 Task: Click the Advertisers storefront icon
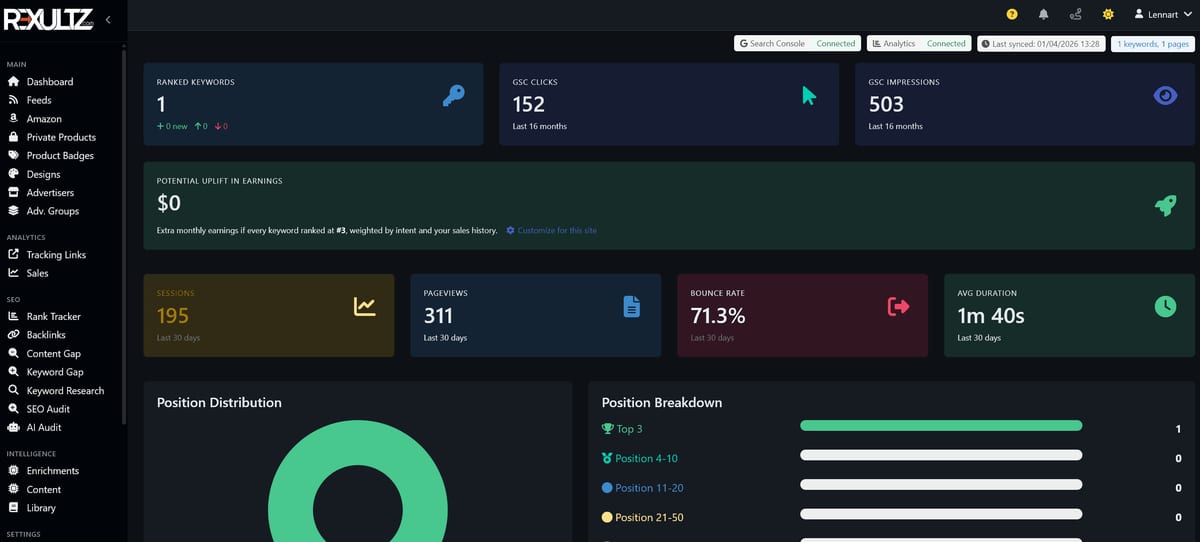click(x=14, y=192)
